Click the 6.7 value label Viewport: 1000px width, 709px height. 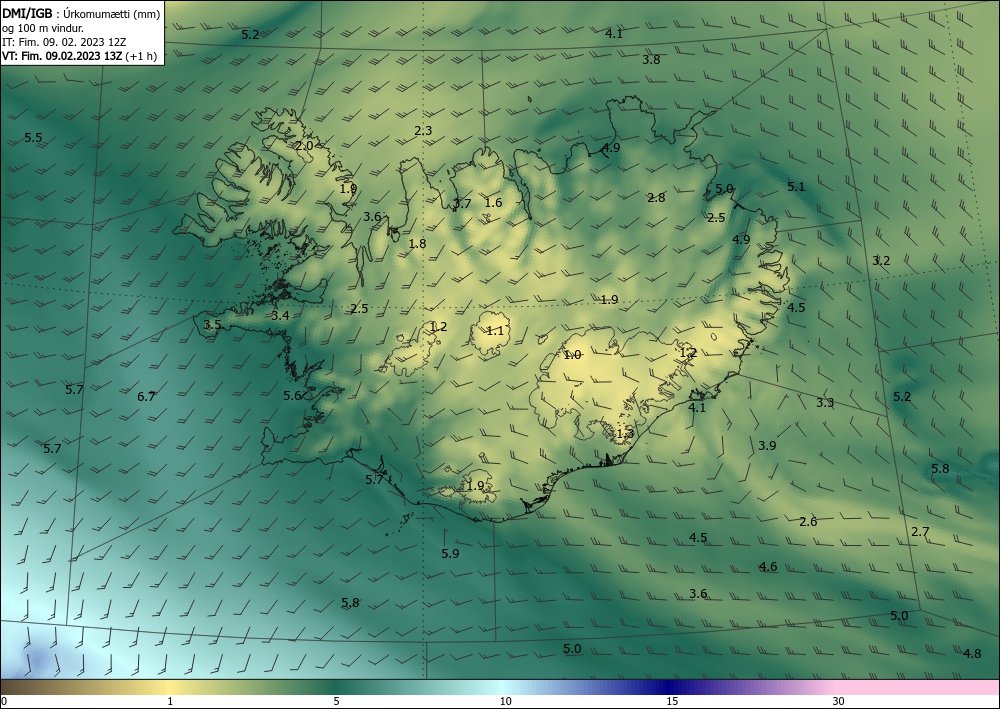146,397
